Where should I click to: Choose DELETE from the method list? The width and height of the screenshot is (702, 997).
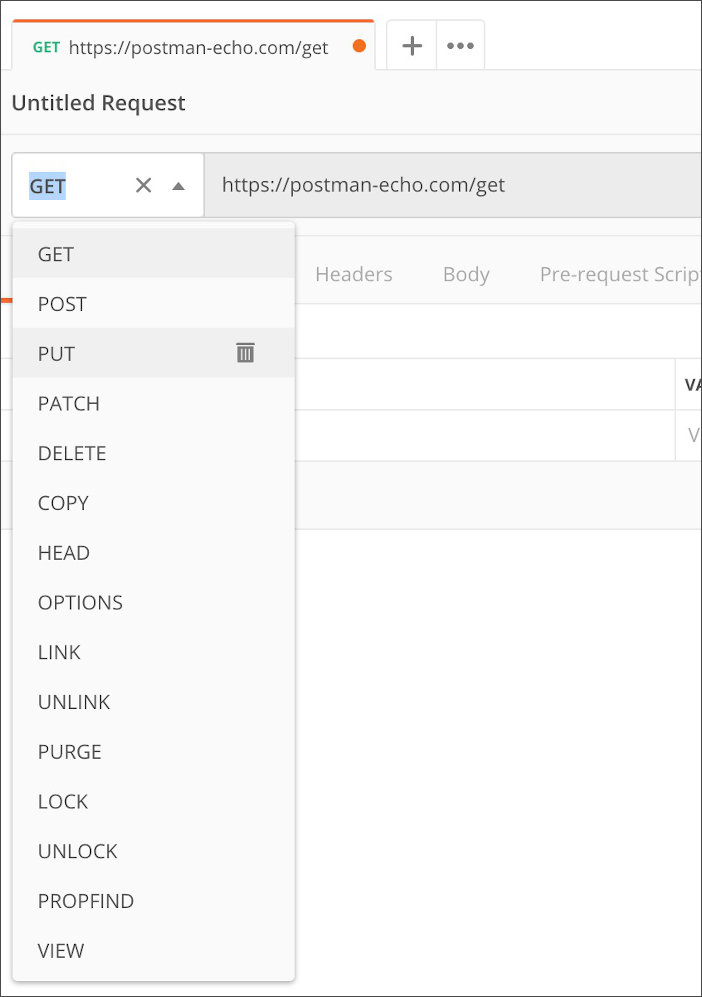pyautogui.click(x=153, y=453)
